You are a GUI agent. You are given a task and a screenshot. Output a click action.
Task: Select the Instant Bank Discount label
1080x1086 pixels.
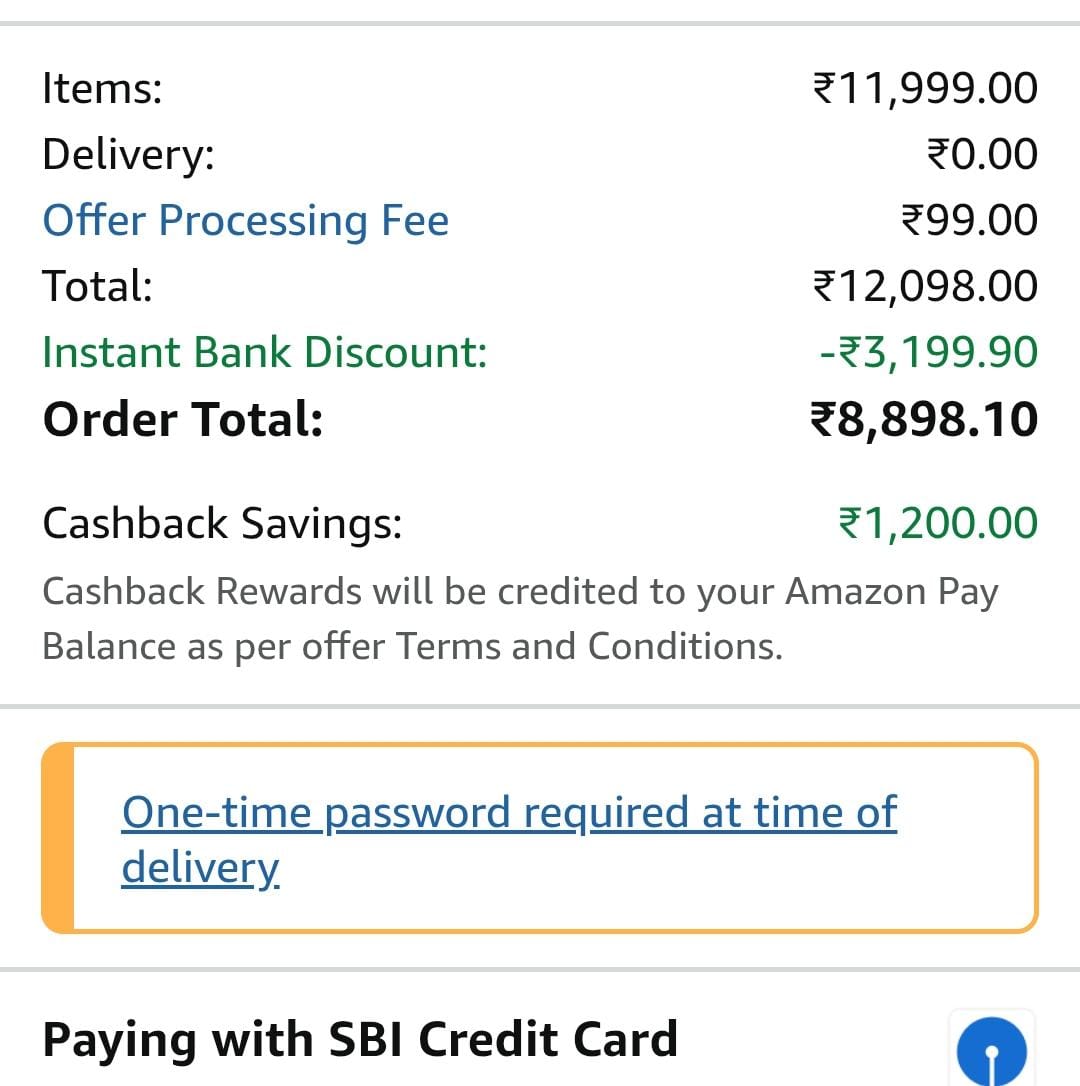click(x=265, y=352)
